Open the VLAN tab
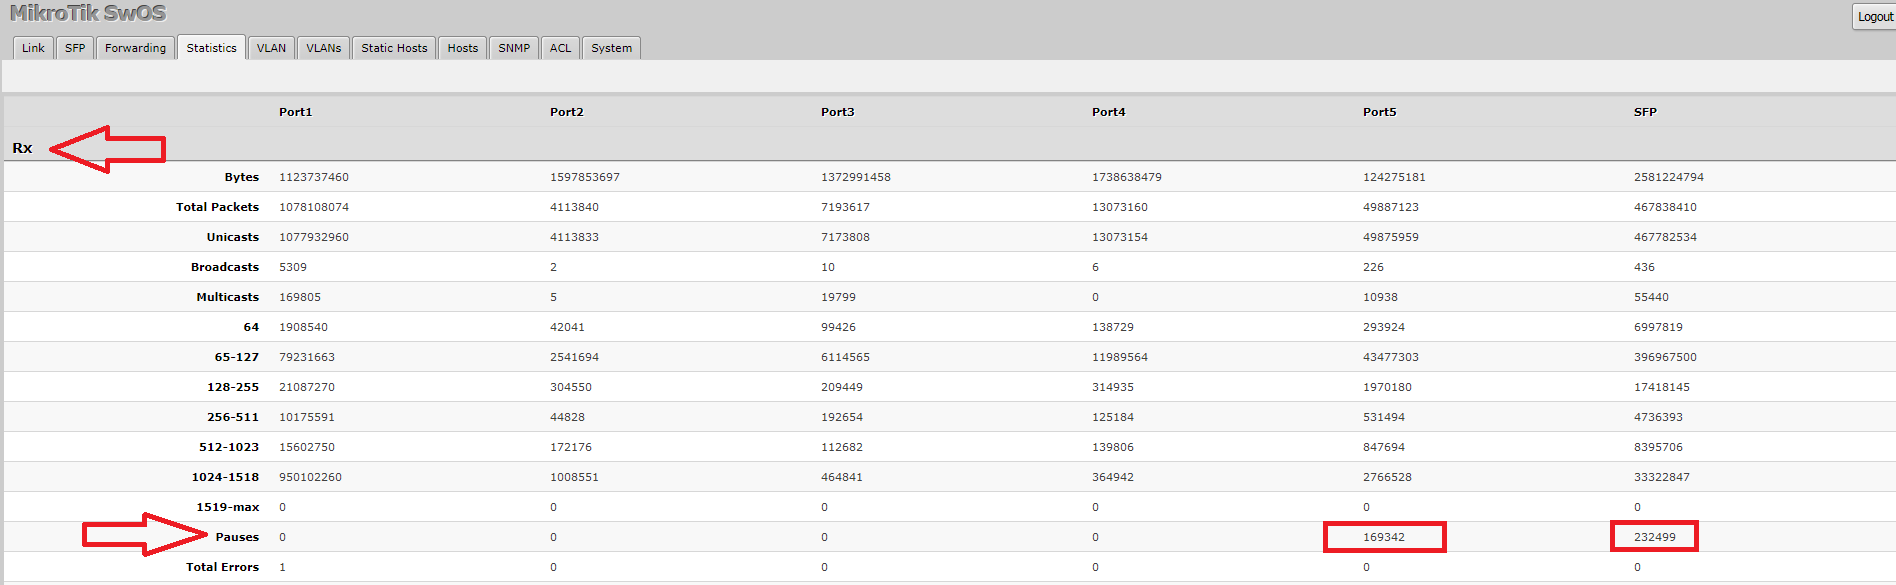This screenshot has width=1896, height=585. pos(271,48)
